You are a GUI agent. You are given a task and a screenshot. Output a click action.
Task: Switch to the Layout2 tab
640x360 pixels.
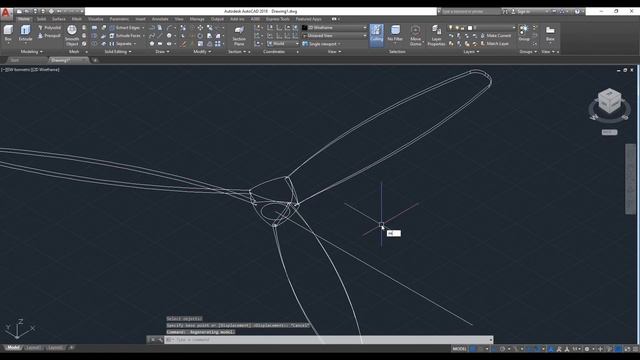(x=55, y=348)
